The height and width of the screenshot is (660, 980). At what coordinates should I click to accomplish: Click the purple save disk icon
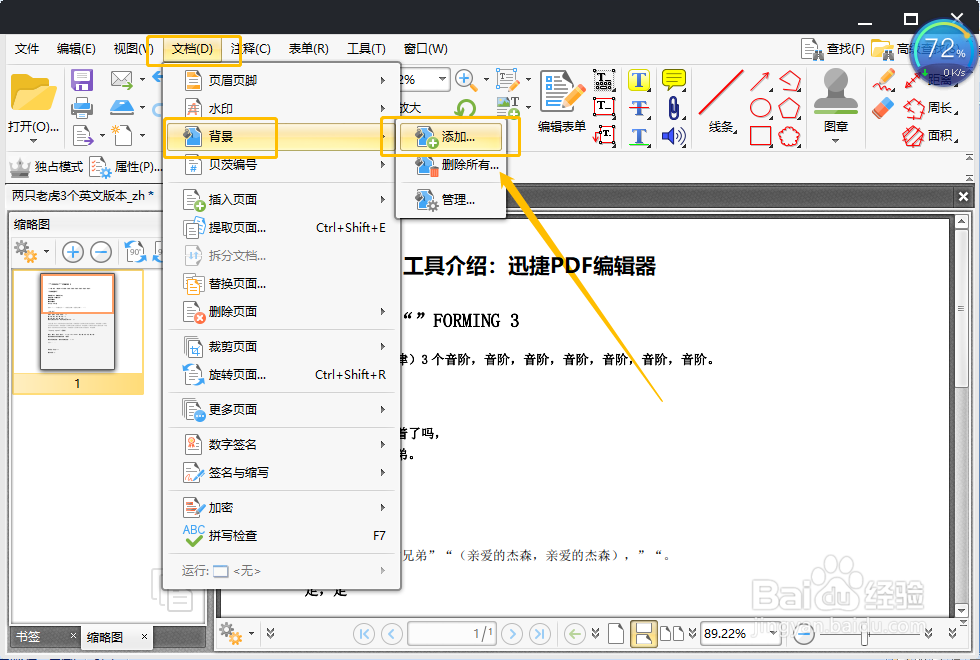pos(82,80)
